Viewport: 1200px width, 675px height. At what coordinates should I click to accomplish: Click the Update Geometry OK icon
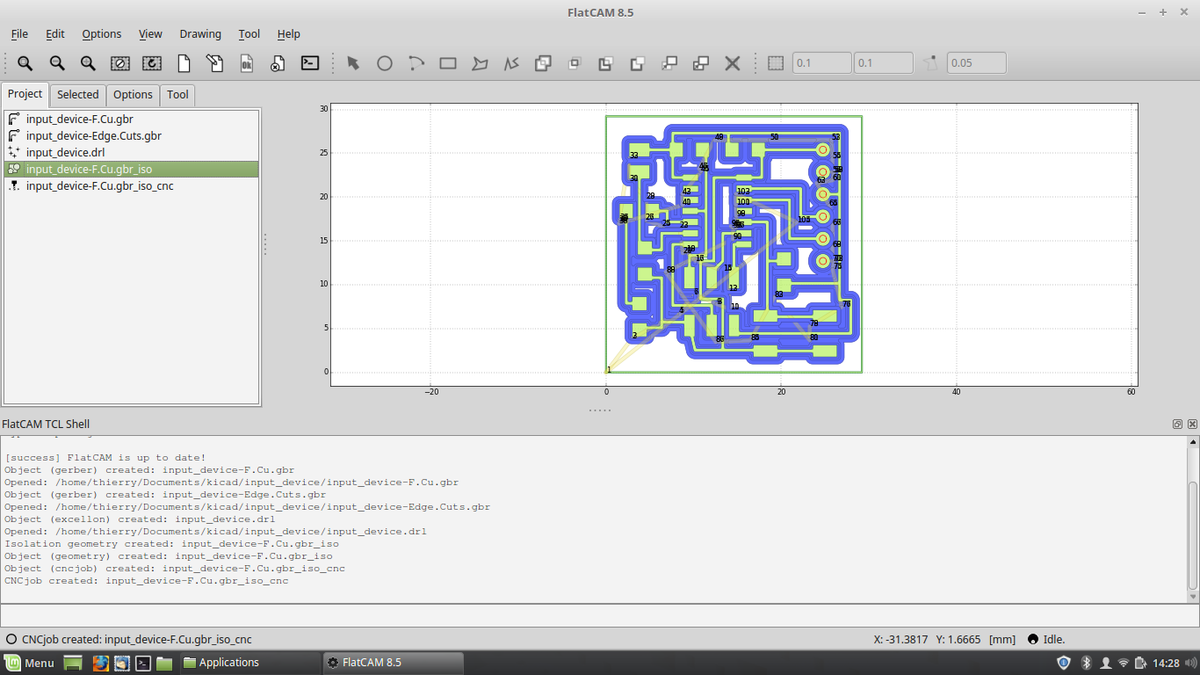click(247, 63)
